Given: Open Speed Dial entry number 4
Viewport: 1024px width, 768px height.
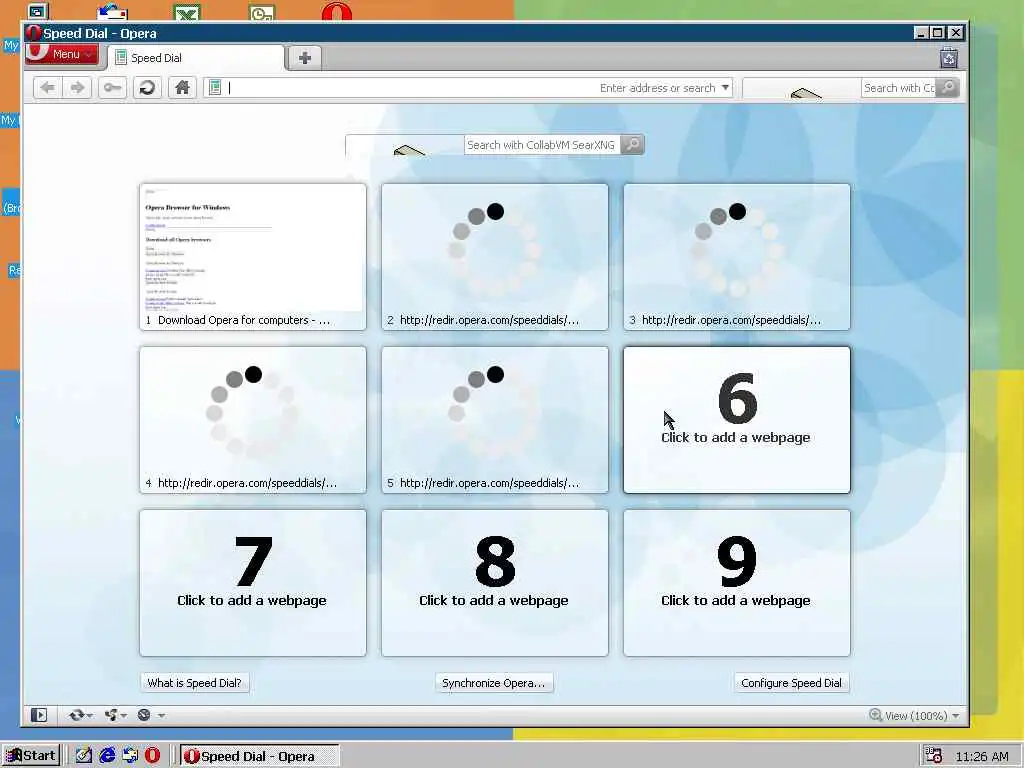Looking at the screenshot, I should [253, 420].
